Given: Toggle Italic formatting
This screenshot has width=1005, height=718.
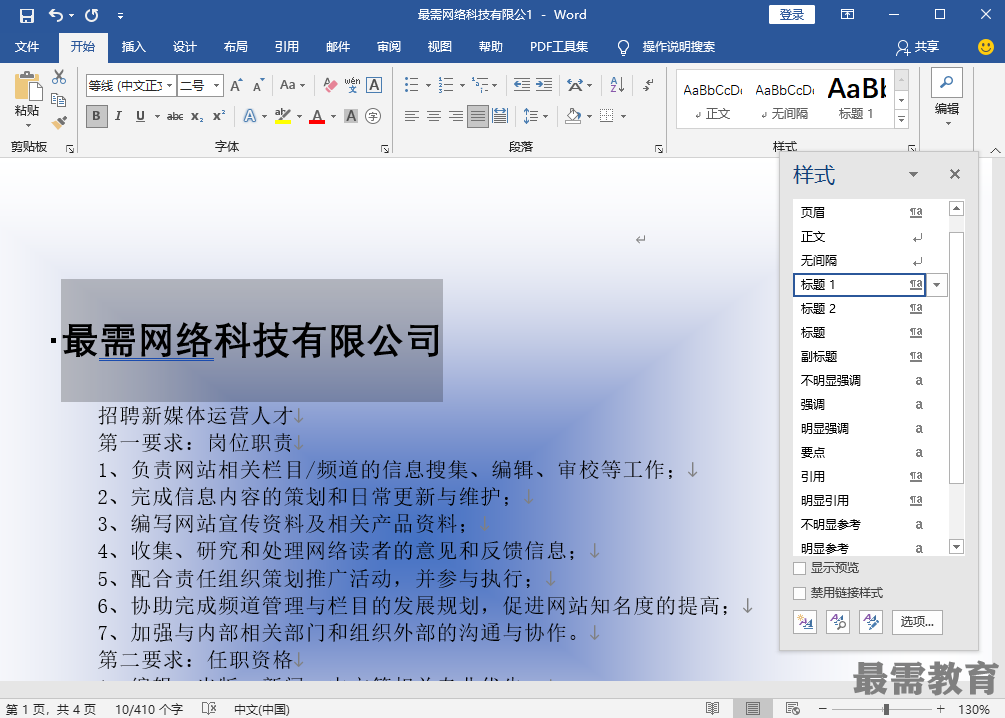Looking at the screenshot, I should point(119,116).
